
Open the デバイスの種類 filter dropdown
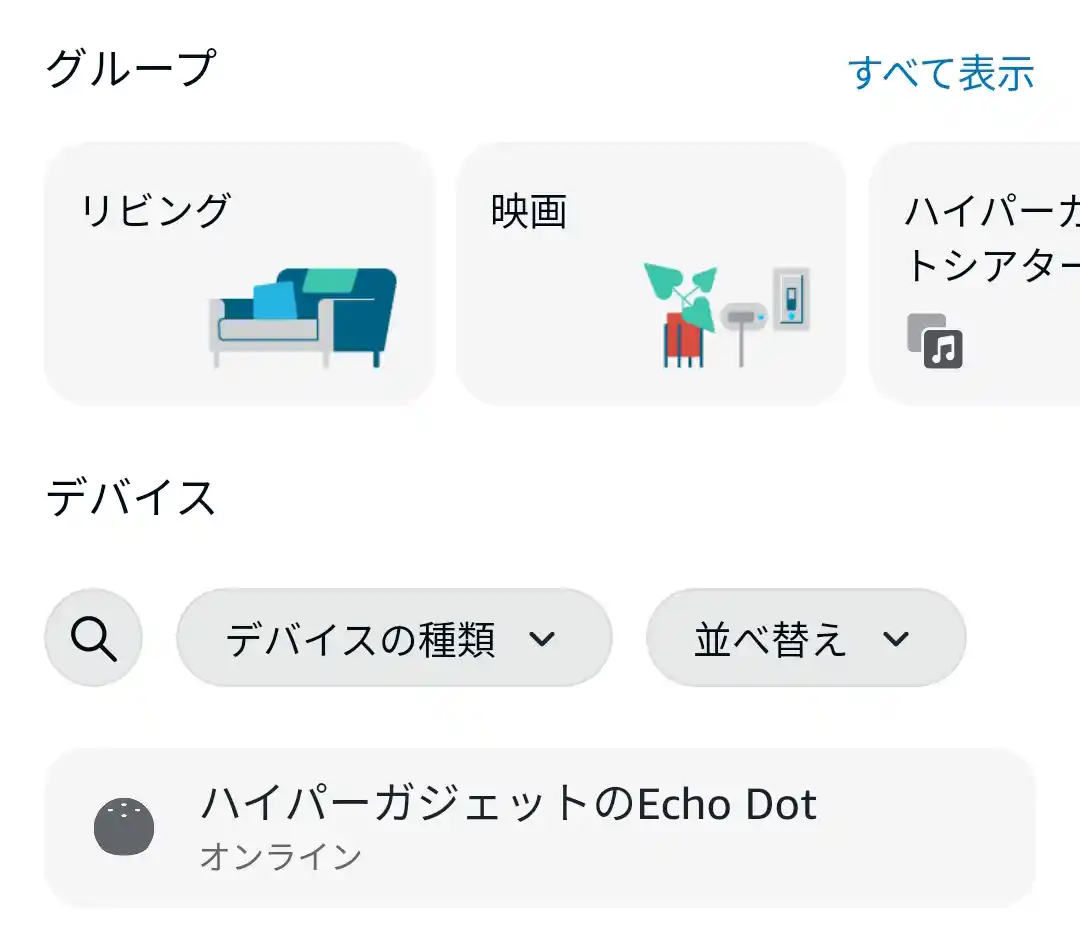[x=395, y=637]
